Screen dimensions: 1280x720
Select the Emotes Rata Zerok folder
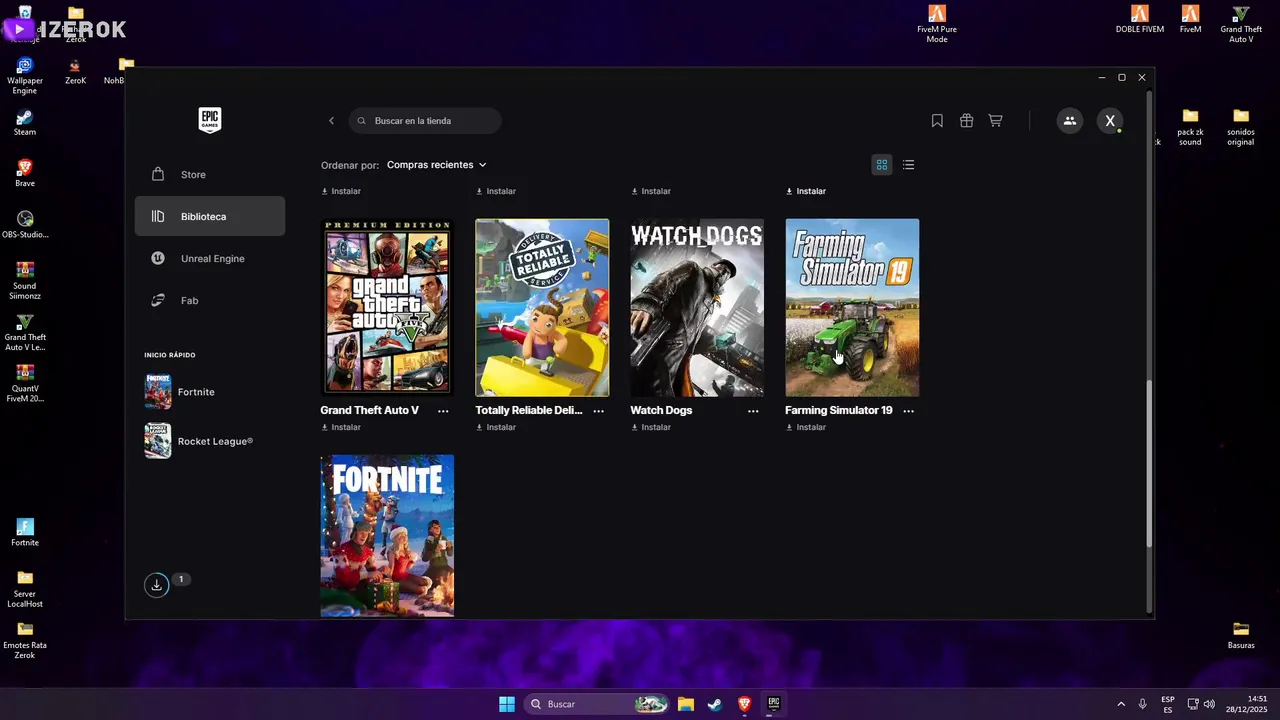(x=25, y=640)
